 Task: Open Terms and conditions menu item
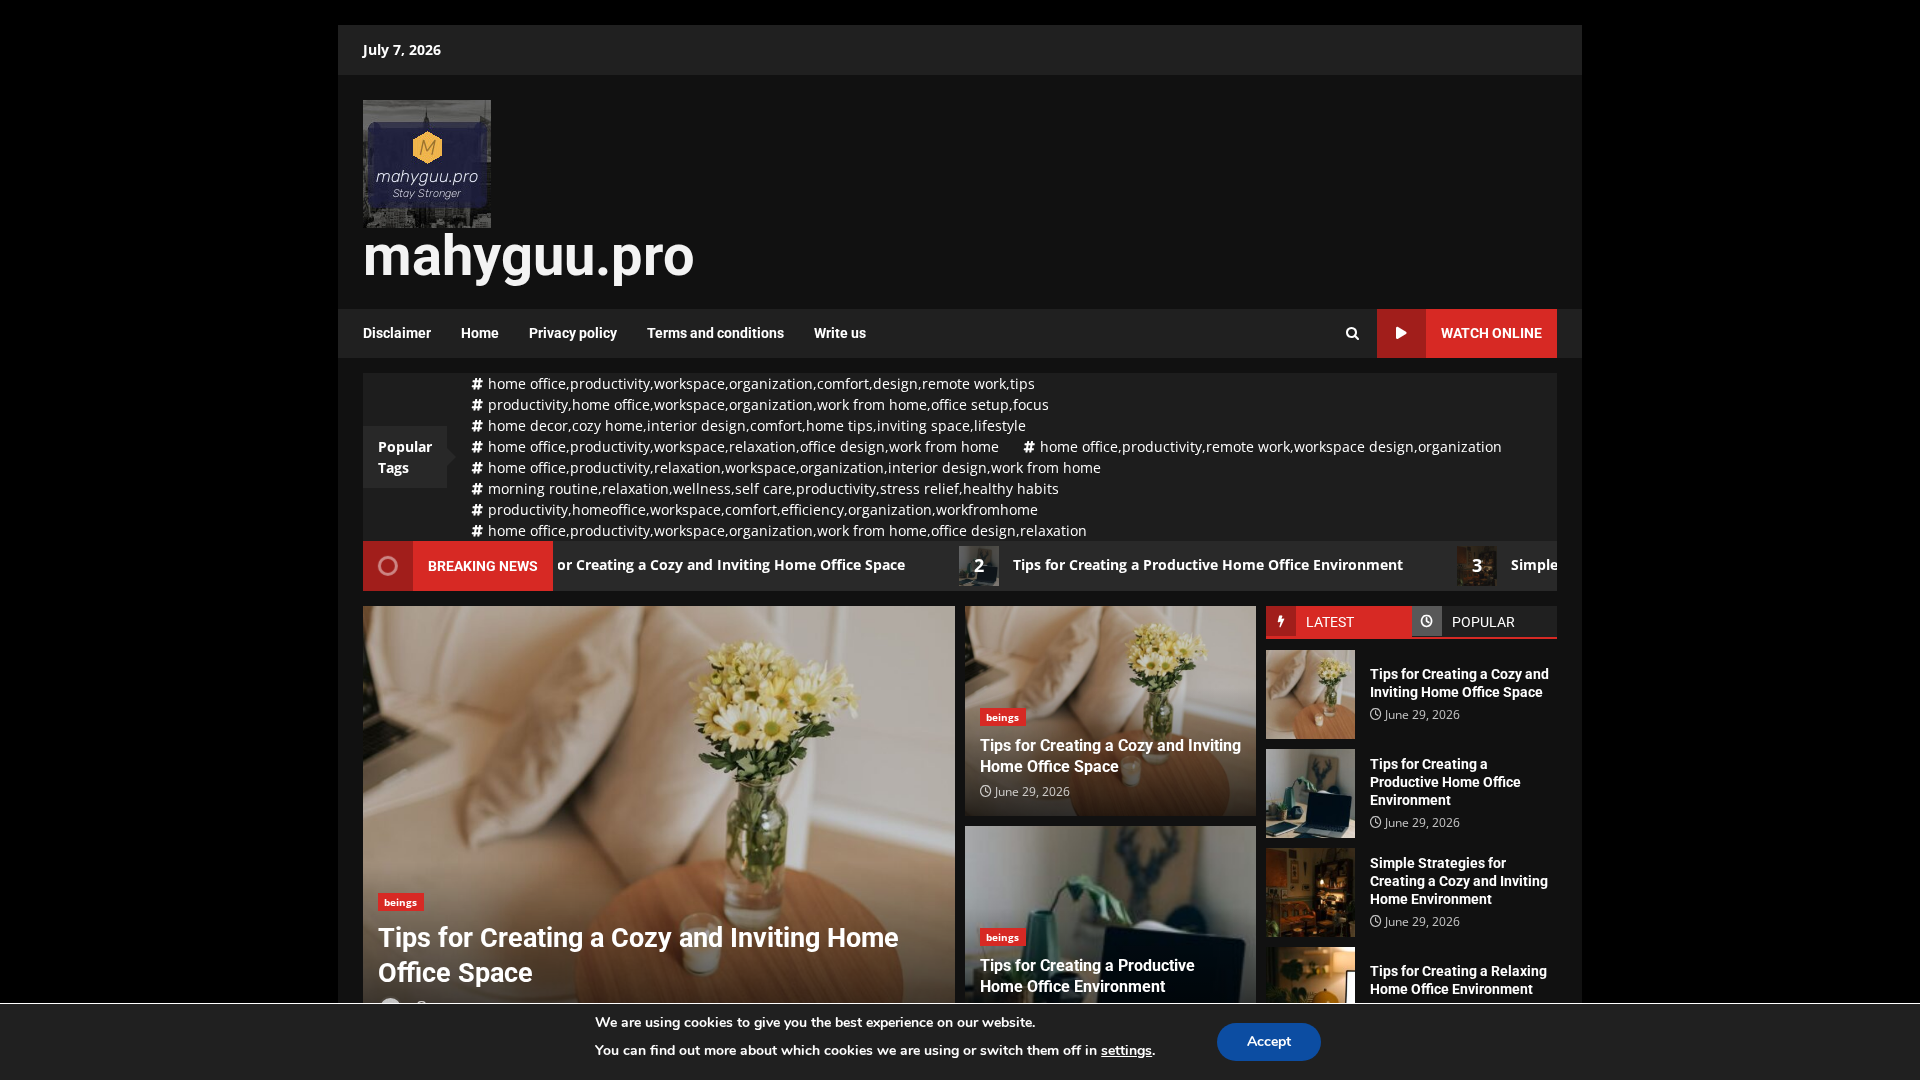[715, 333]
